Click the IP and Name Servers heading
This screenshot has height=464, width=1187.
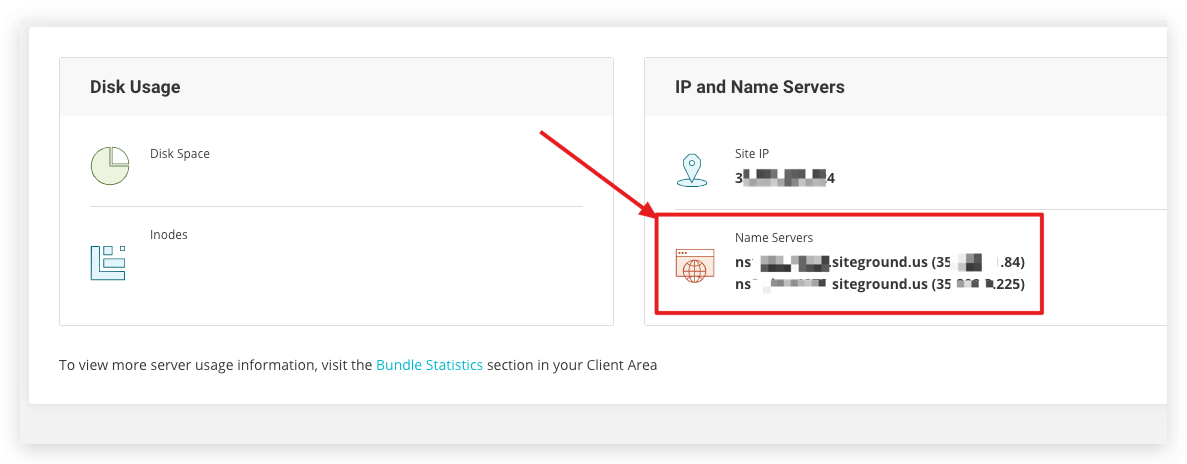(x=759, y=87)
